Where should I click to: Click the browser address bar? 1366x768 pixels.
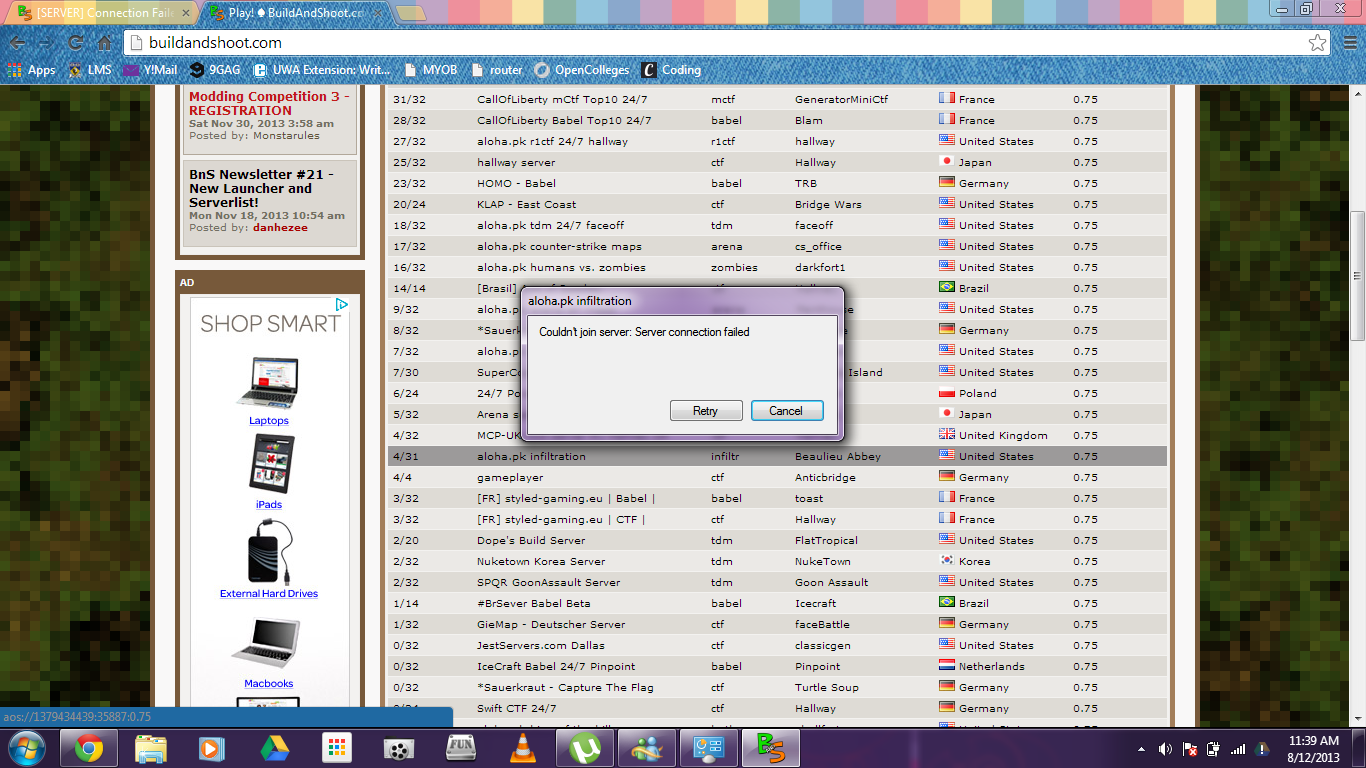point(700,43)
